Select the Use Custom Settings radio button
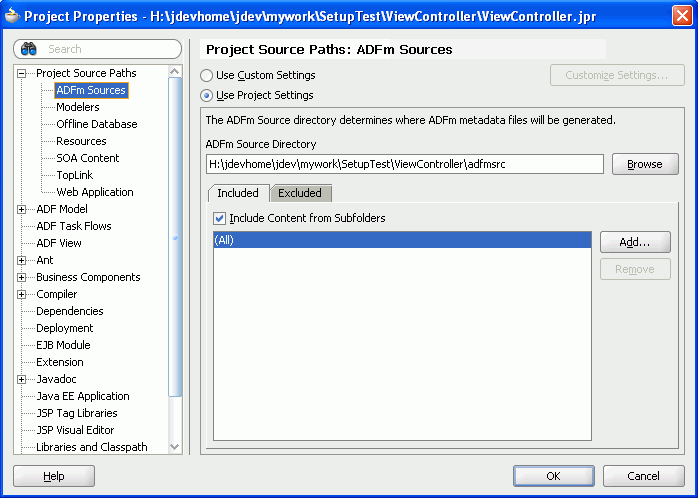Screen dimensions: 698x498 pyautogui.click(x=206, y=75)
